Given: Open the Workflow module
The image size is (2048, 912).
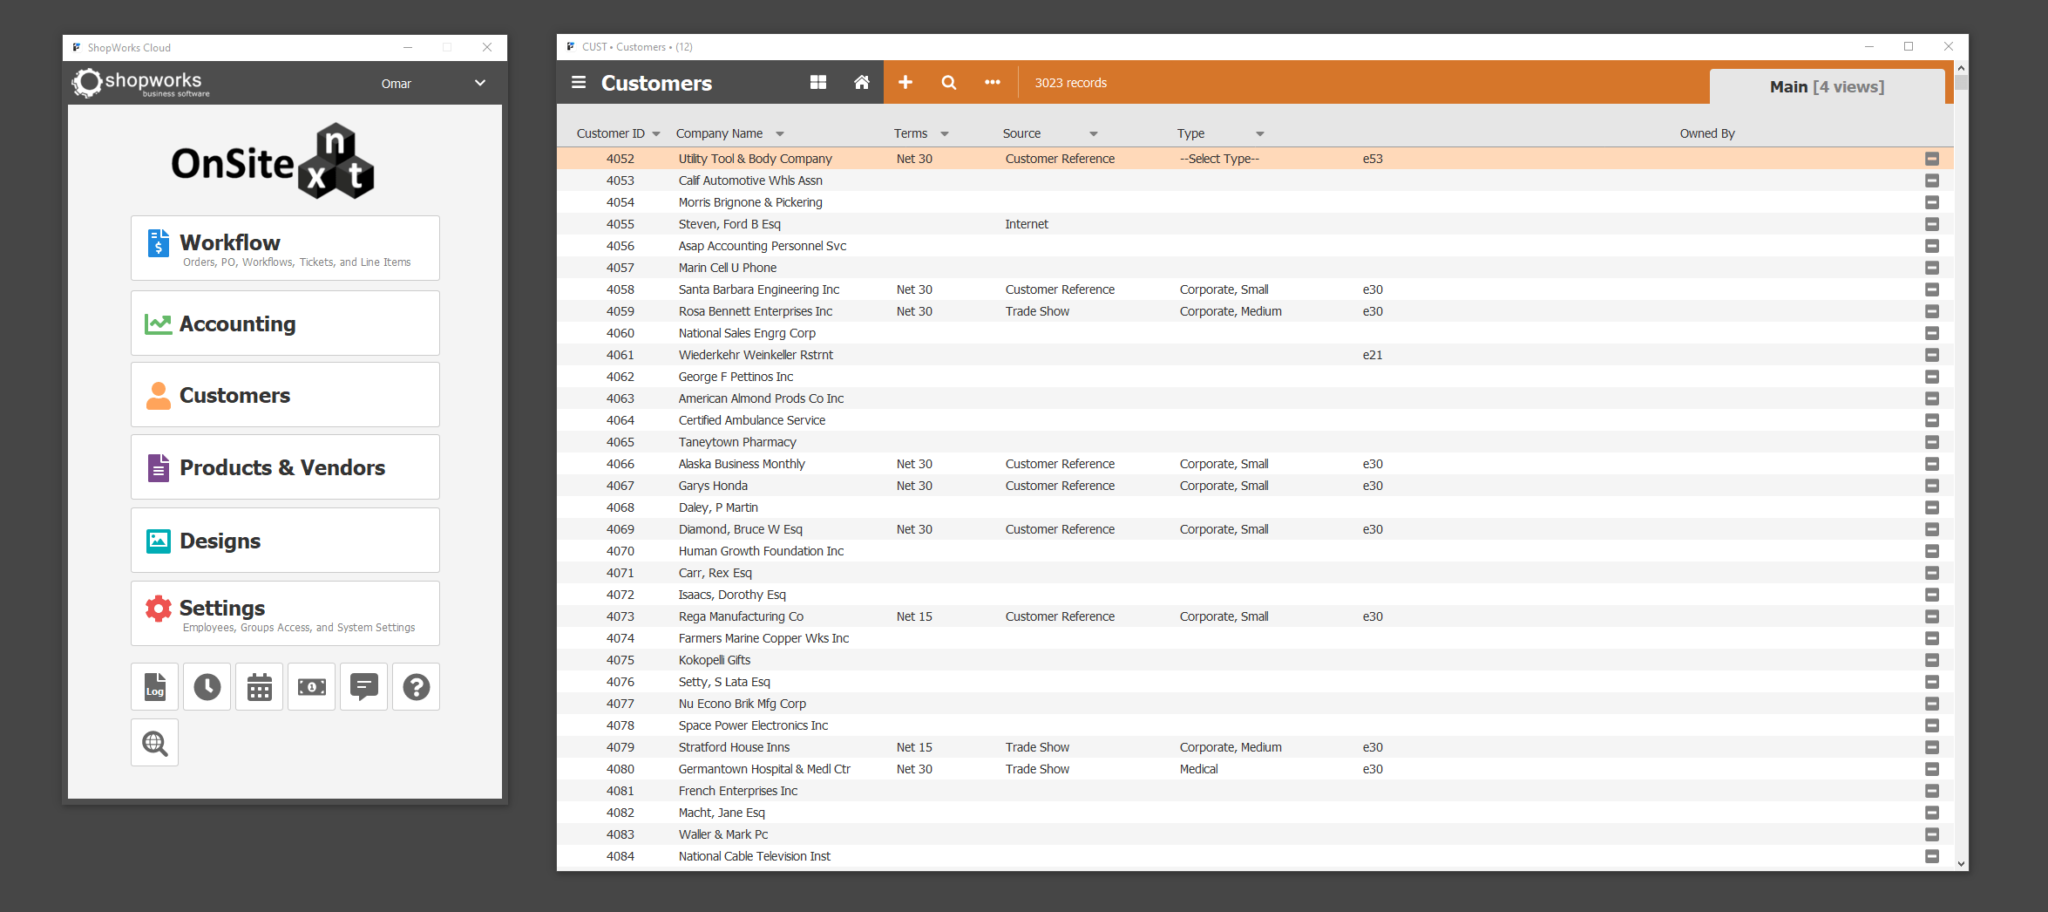Looking at the screenshot, I should click(x=284, y=247).
